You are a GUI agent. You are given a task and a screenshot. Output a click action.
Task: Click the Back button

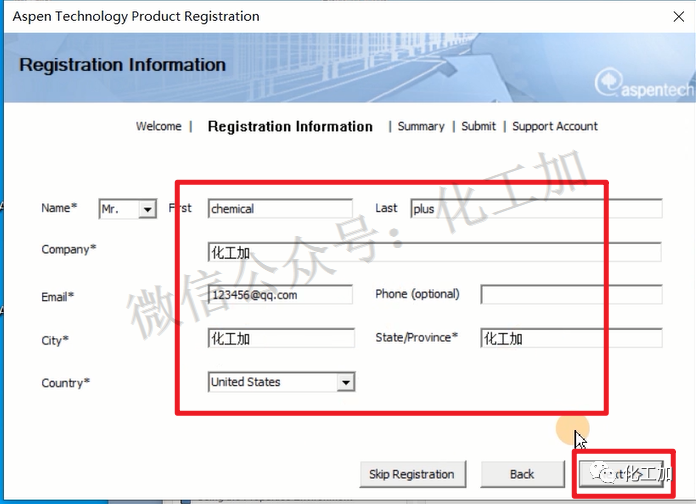point(522,474)
